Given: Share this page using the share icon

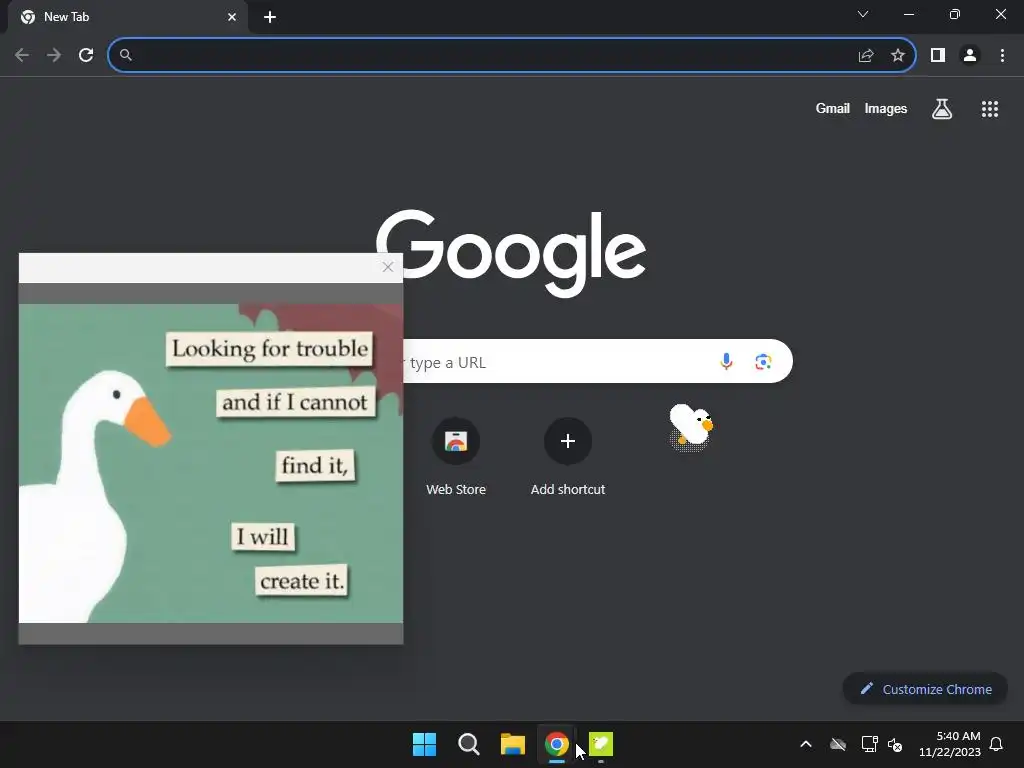Looking at the screenshot, I should [x=866, y=56].
